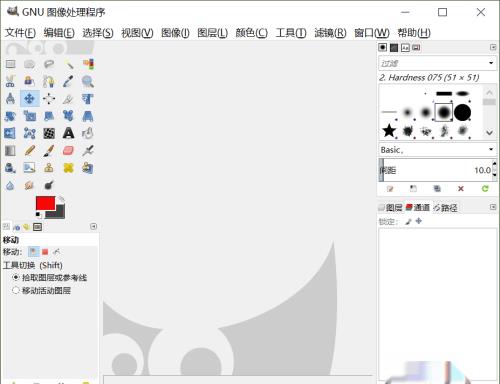Image resolution: width=500 pixels, height=384 pixels.
Task: Expand the Basic brush tag dropdown
Action: pos(491,149)
